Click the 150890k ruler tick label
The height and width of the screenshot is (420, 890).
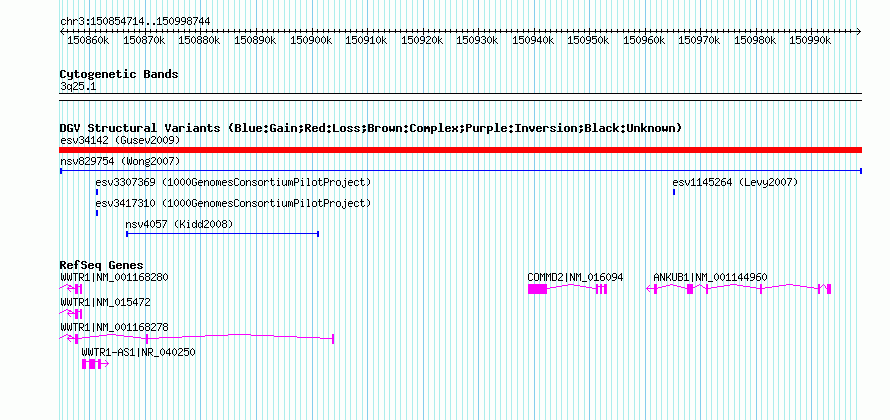[255, 40]
